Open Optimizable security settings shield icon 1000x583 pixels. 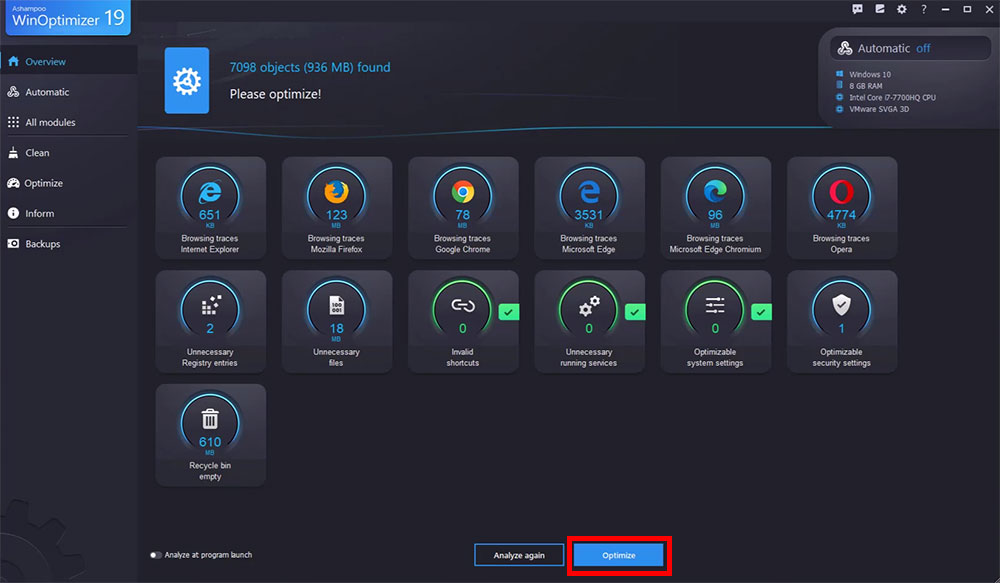point(841,306)
